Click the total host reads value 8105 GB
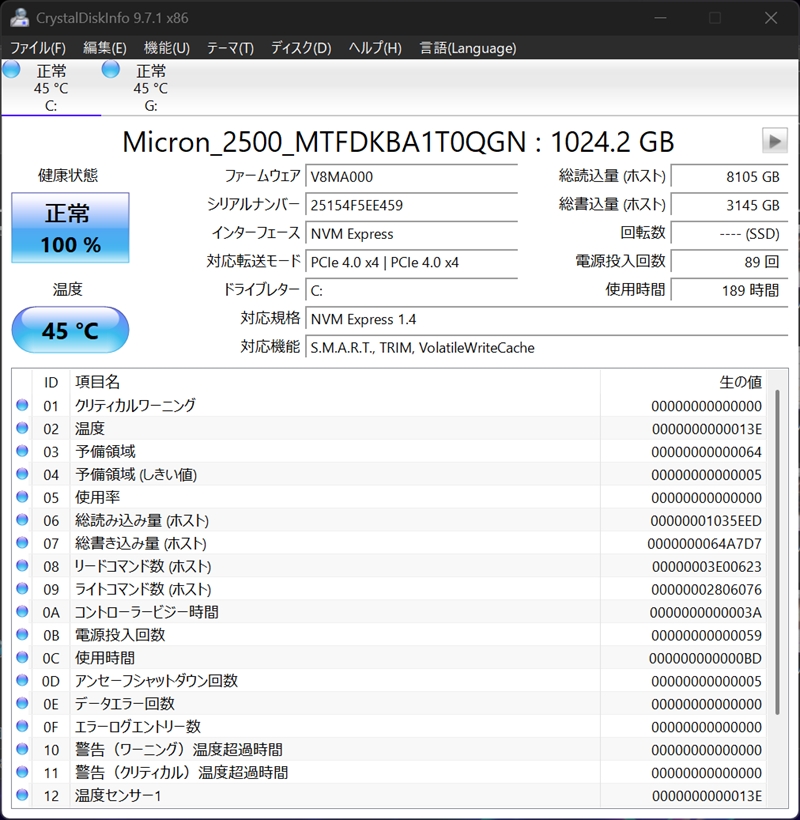Screen dimensions: 800x820 click(x=729, y=177)
